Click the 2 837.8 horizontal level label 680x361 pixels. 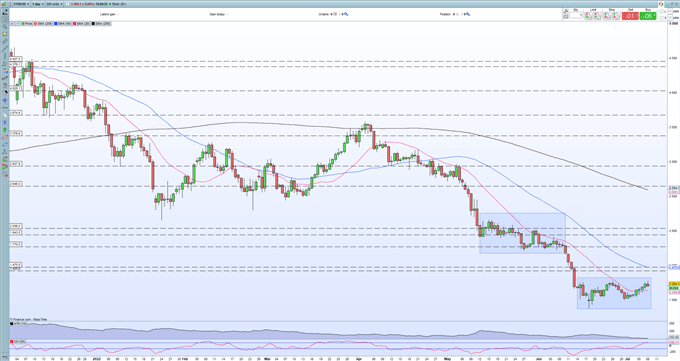[x=16, y=164]
